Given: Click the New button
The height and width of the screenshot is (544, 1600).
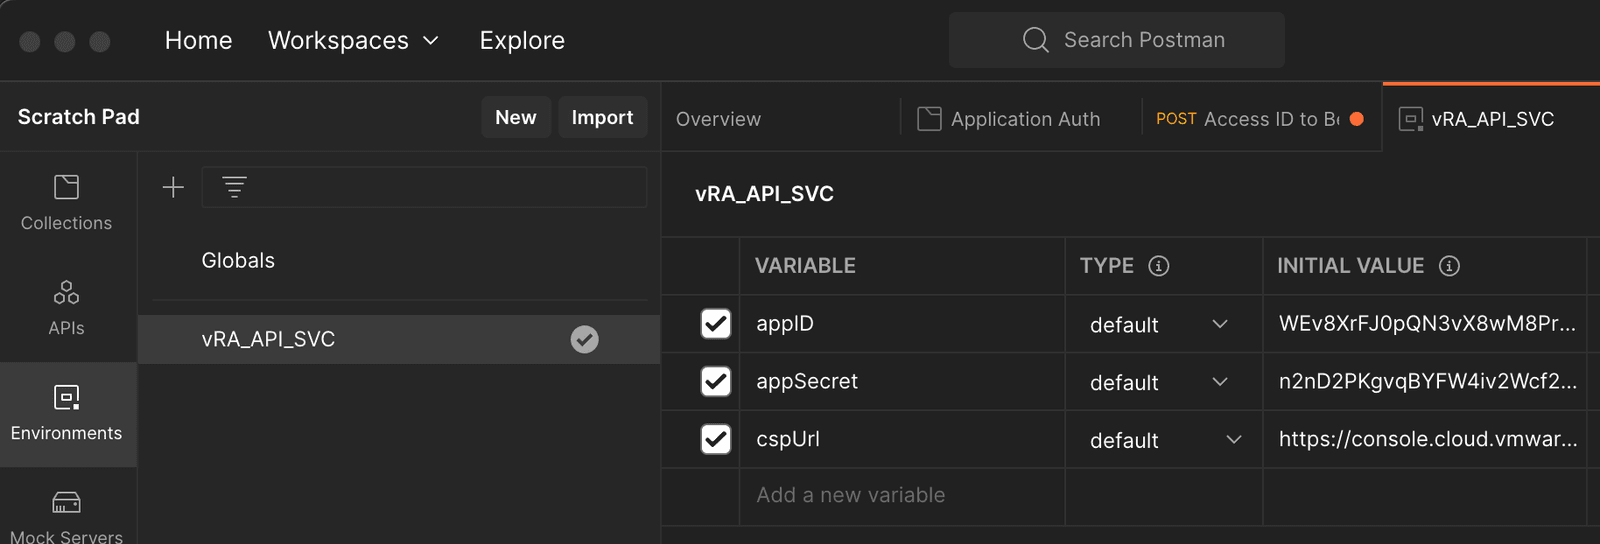Looking at the screenshot, I should pyautogui.click(x=516, y=117).
